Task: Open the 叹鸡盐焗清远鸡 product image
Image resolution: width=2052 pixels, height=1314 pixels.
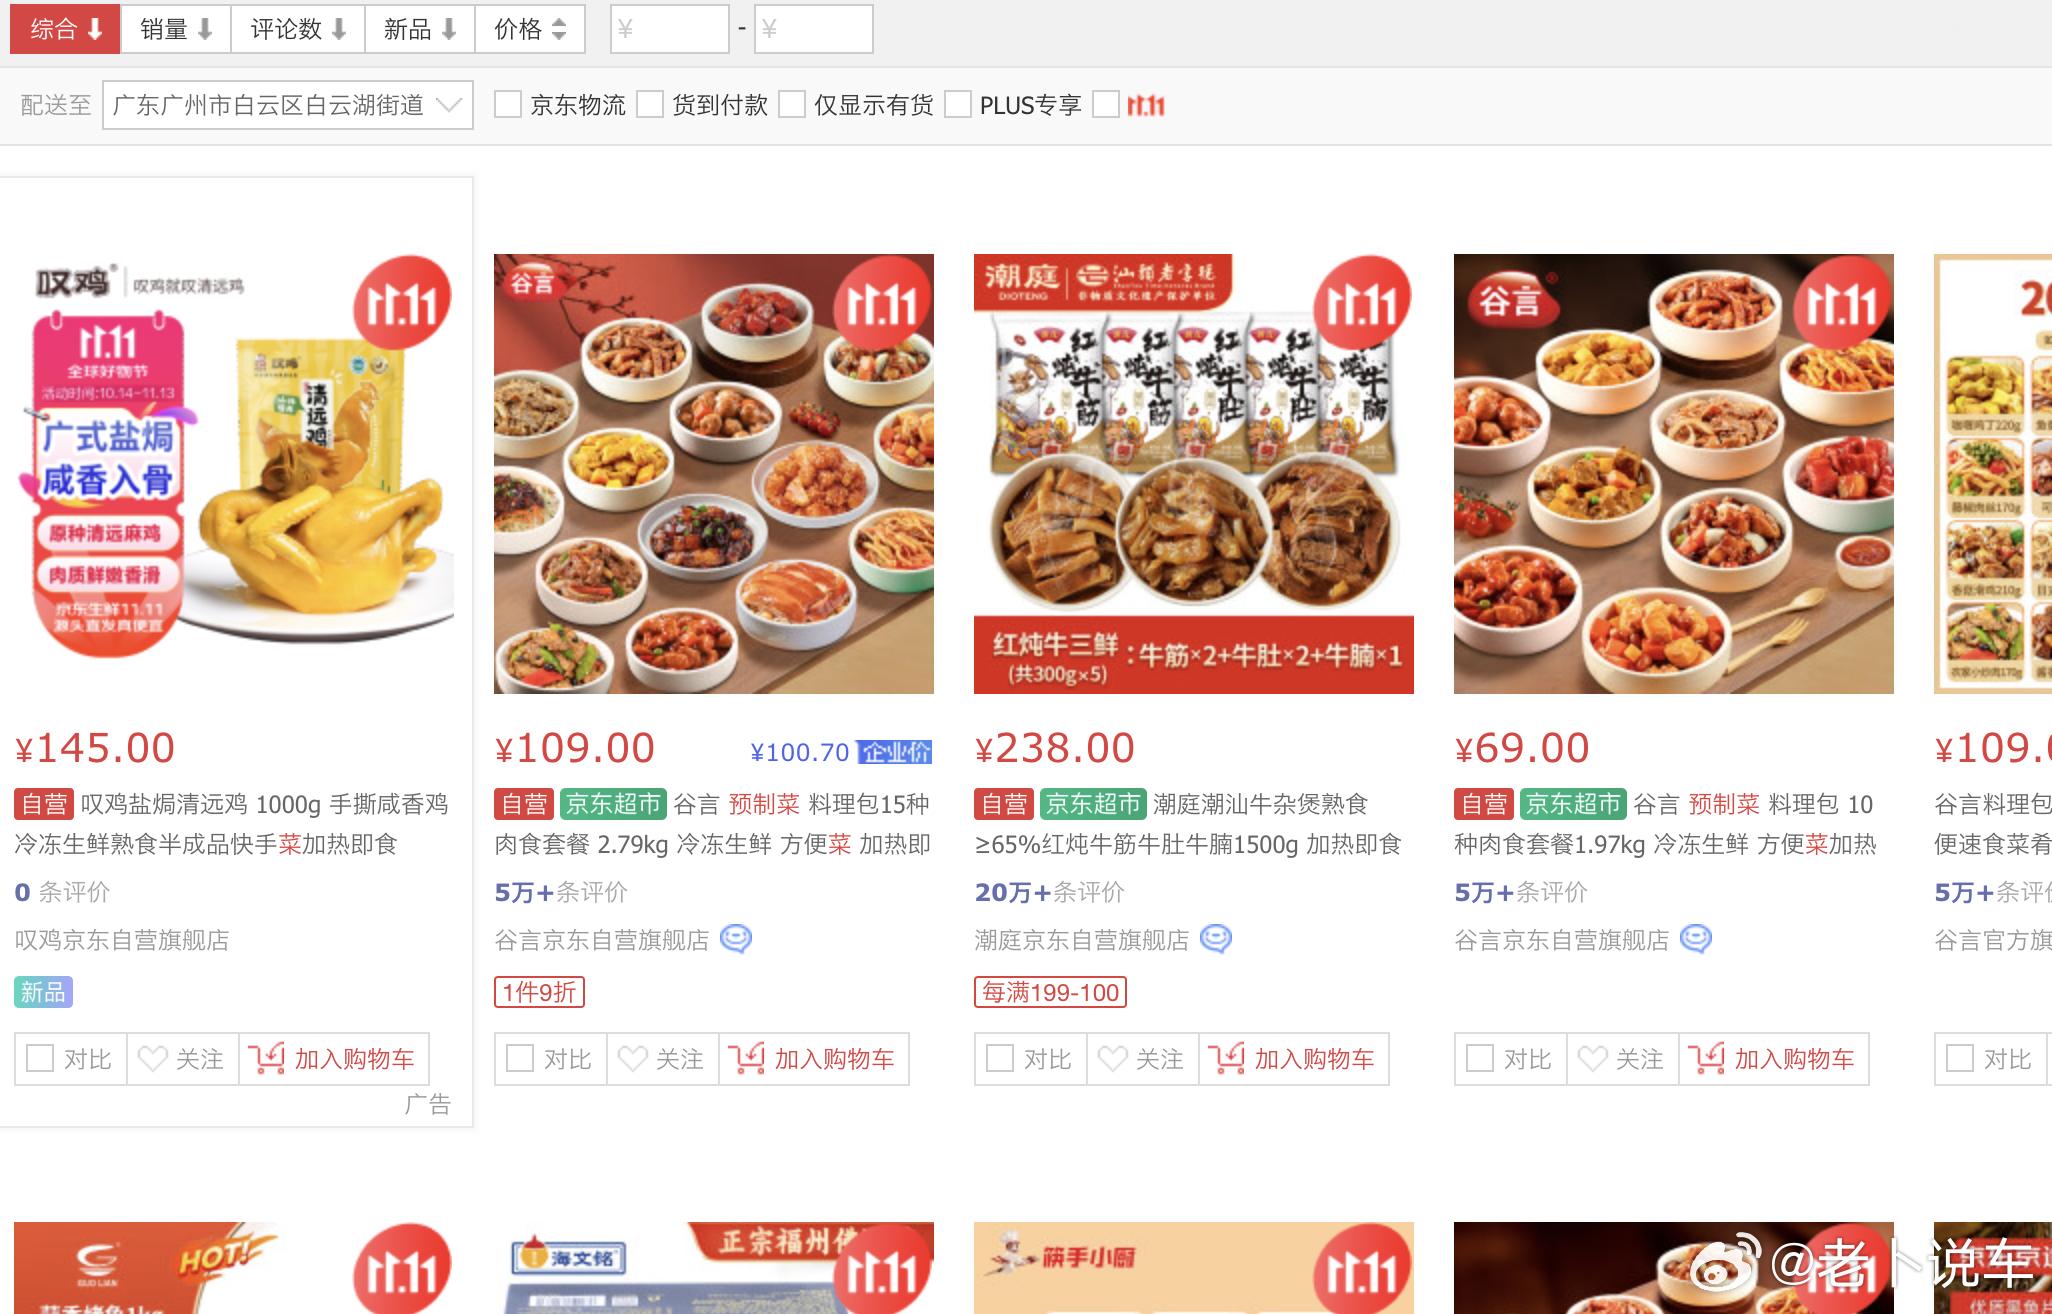Action: 234,474
